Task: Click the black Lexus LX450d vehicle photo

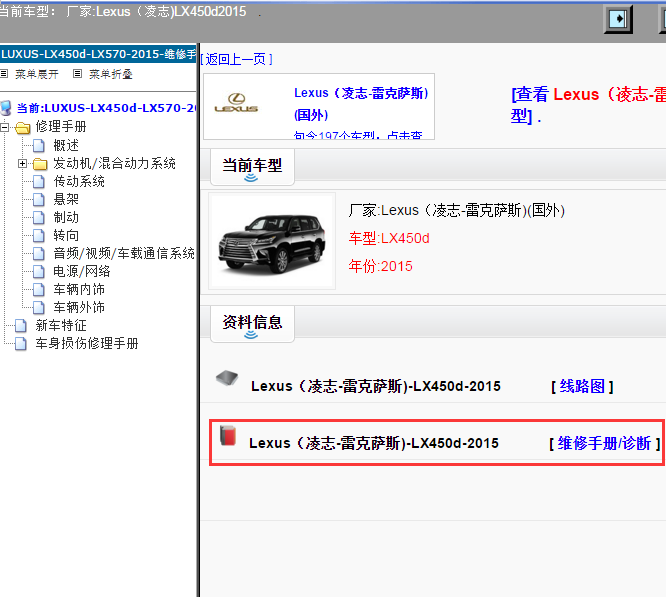Action: point(272,241)
